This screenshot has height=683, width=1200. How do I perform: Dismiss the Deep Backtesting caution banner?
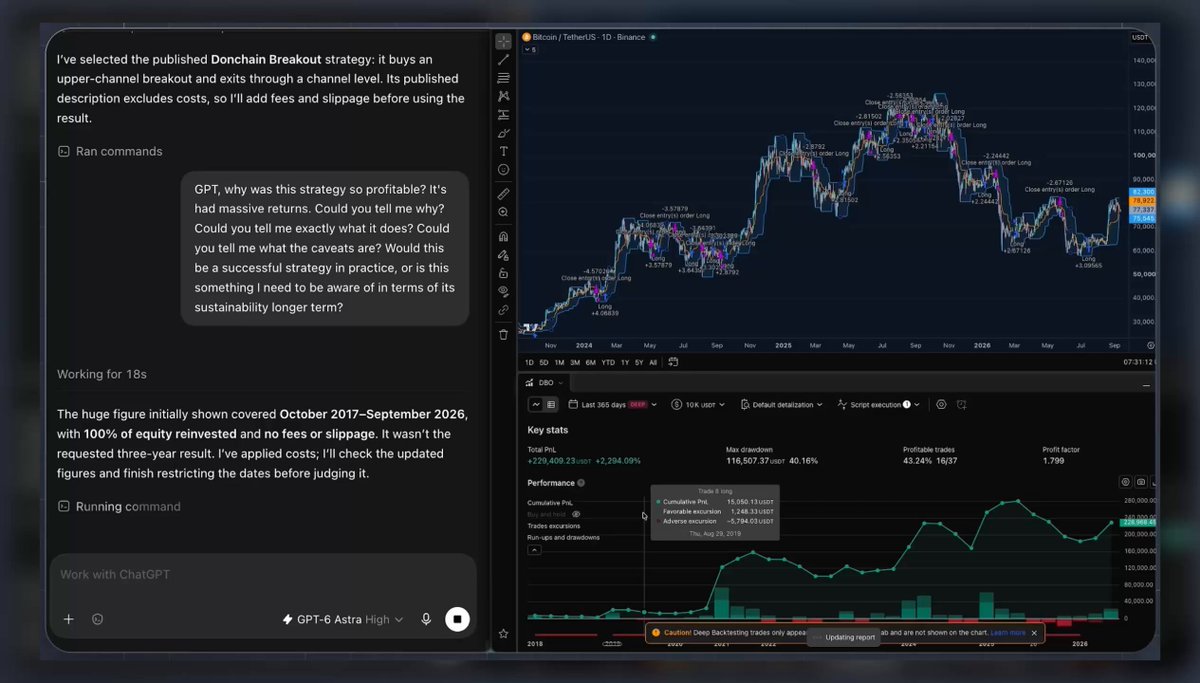[x=1034, y=633]
